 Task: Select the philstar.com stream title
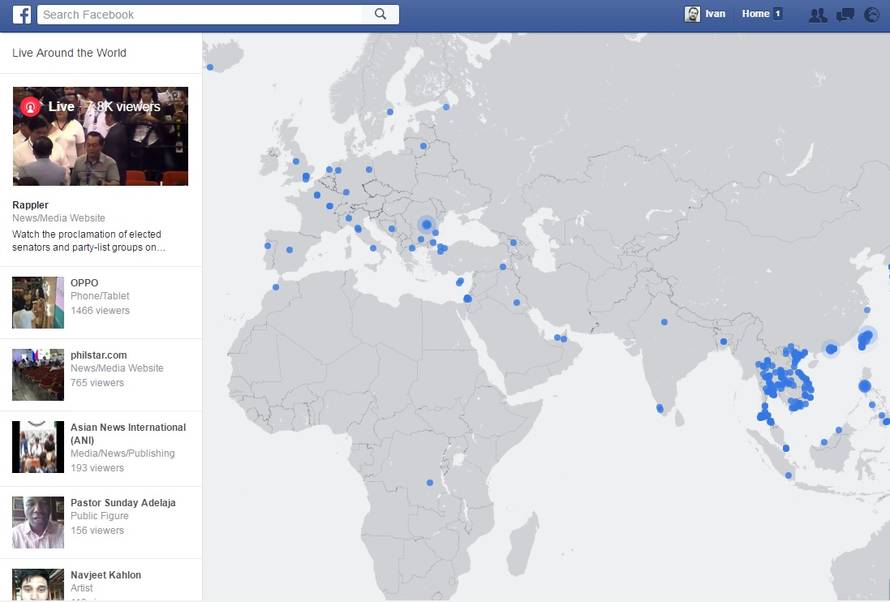(x=98, y=355)
